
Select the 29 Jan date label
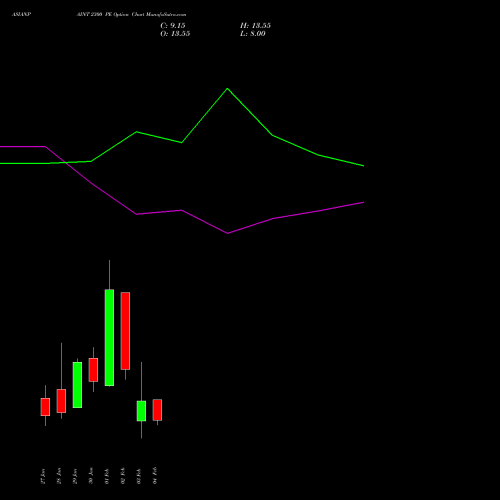75,476
